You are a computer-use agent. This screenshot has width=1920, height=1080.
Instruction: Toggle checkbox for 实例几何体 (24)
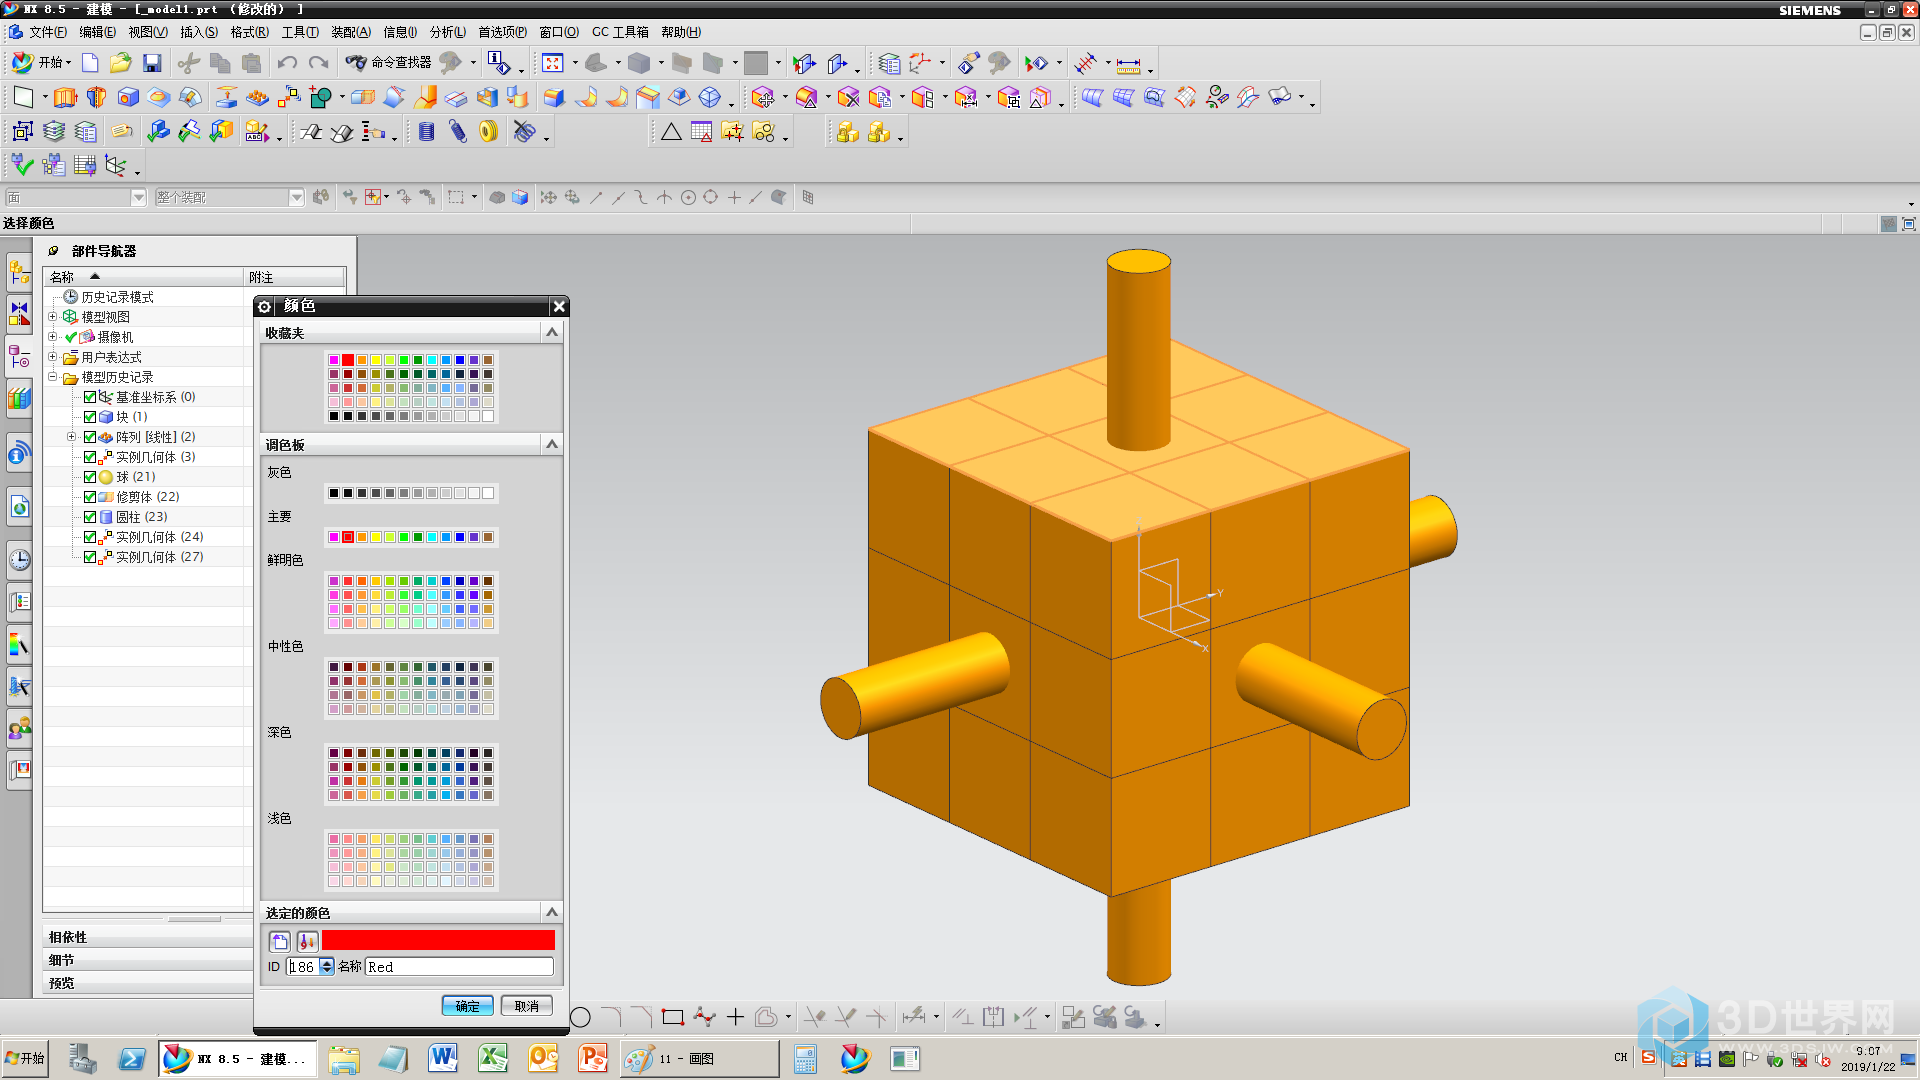tap(90, 537)
